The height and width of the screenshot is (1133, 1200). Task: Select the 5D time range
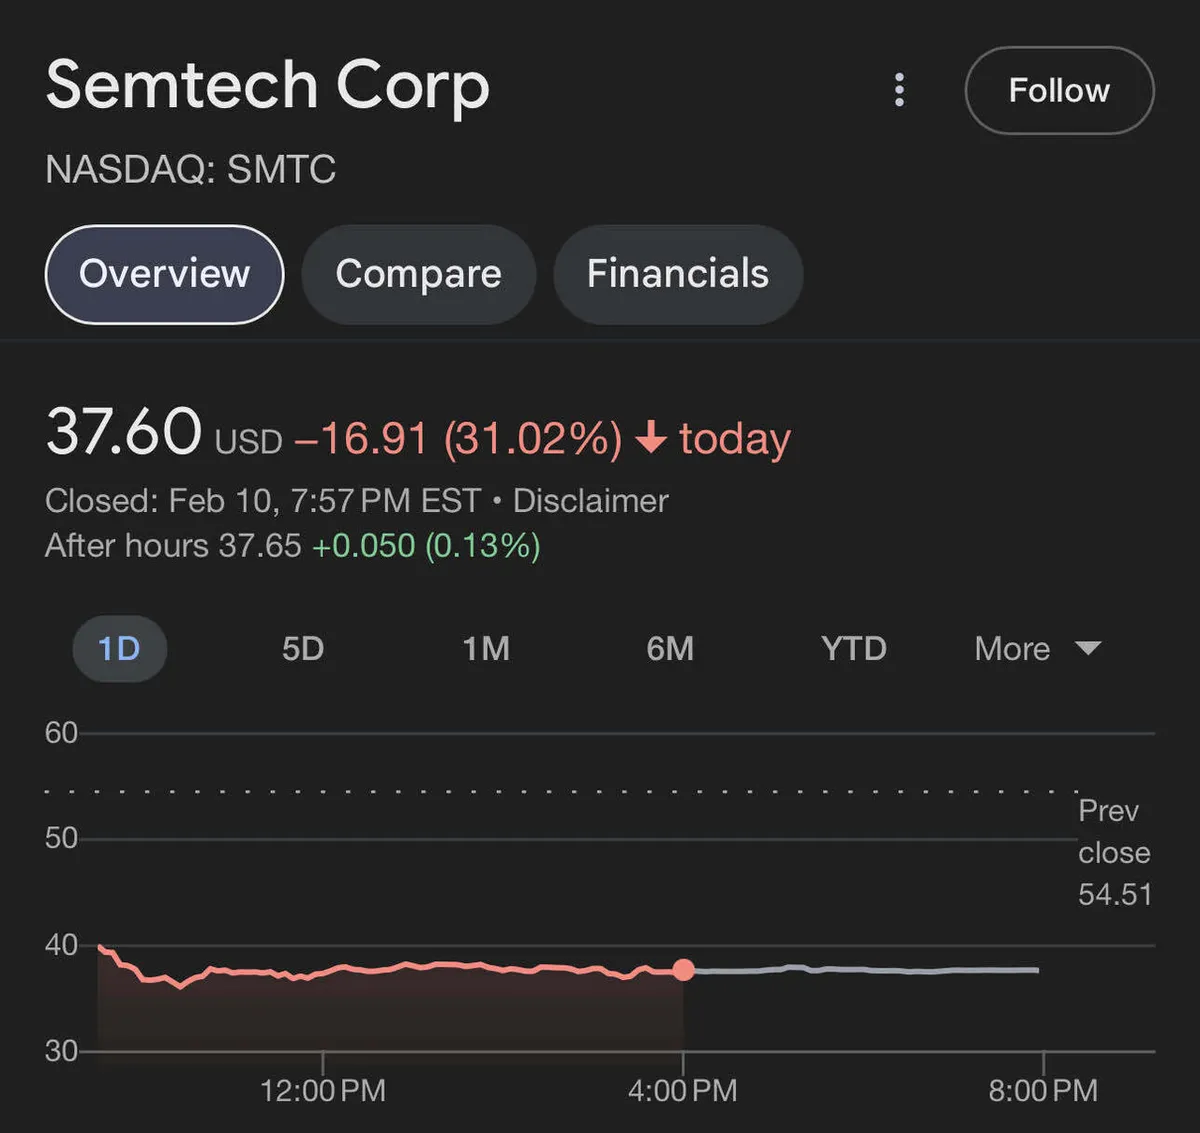[x=303, y=649]
